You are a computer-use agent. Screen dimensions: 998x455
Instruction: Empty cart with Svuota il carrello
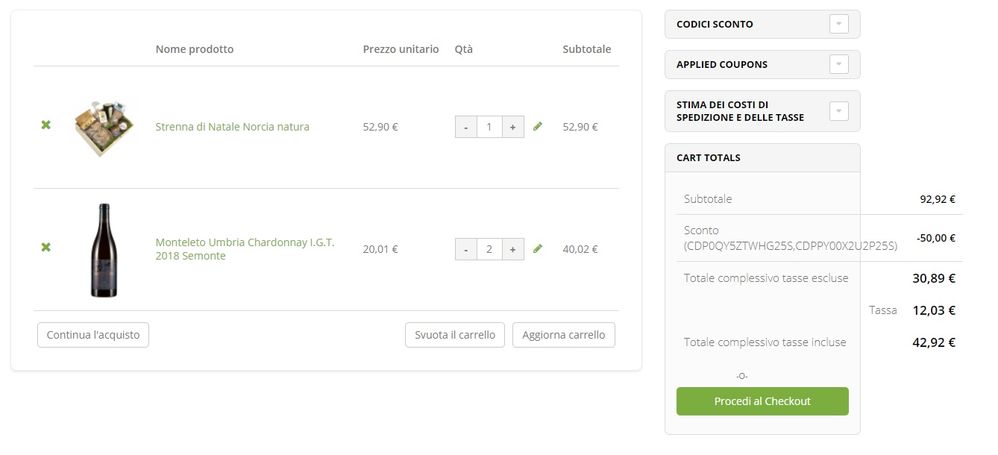pos(455,335)
